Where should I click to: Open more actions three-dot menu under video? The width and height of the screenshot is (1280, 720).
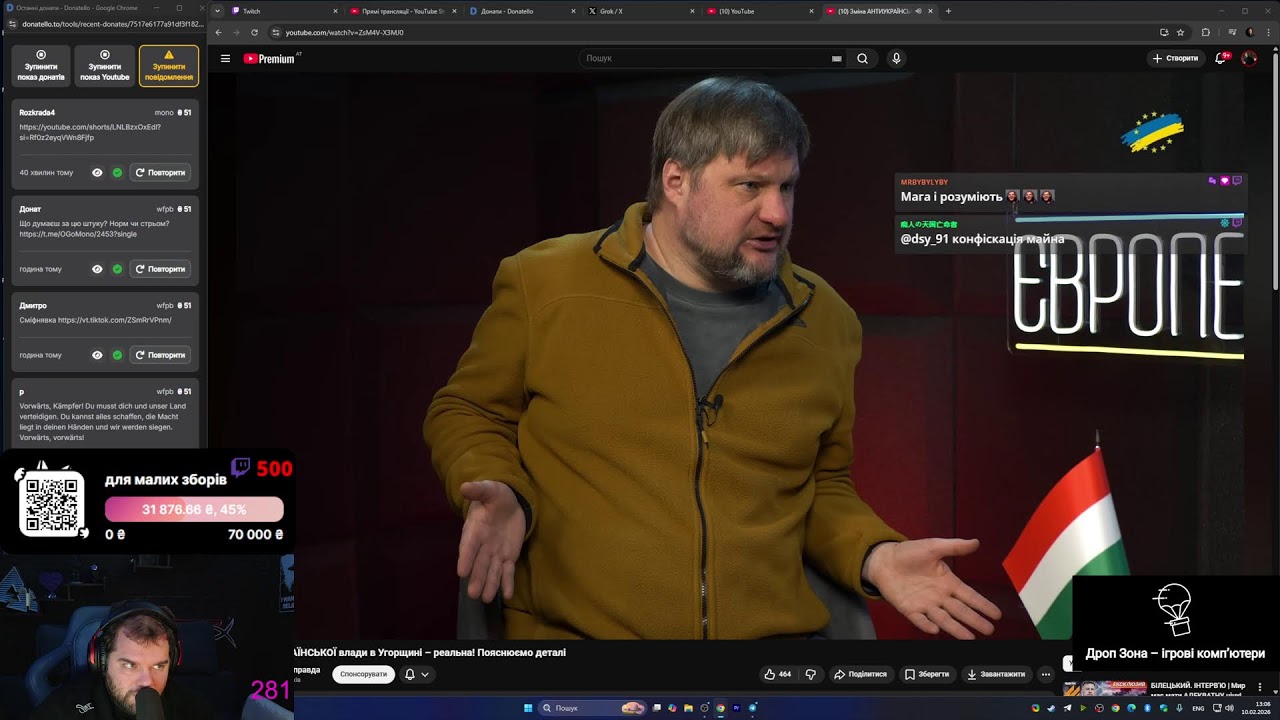[x=1045, y=674]
